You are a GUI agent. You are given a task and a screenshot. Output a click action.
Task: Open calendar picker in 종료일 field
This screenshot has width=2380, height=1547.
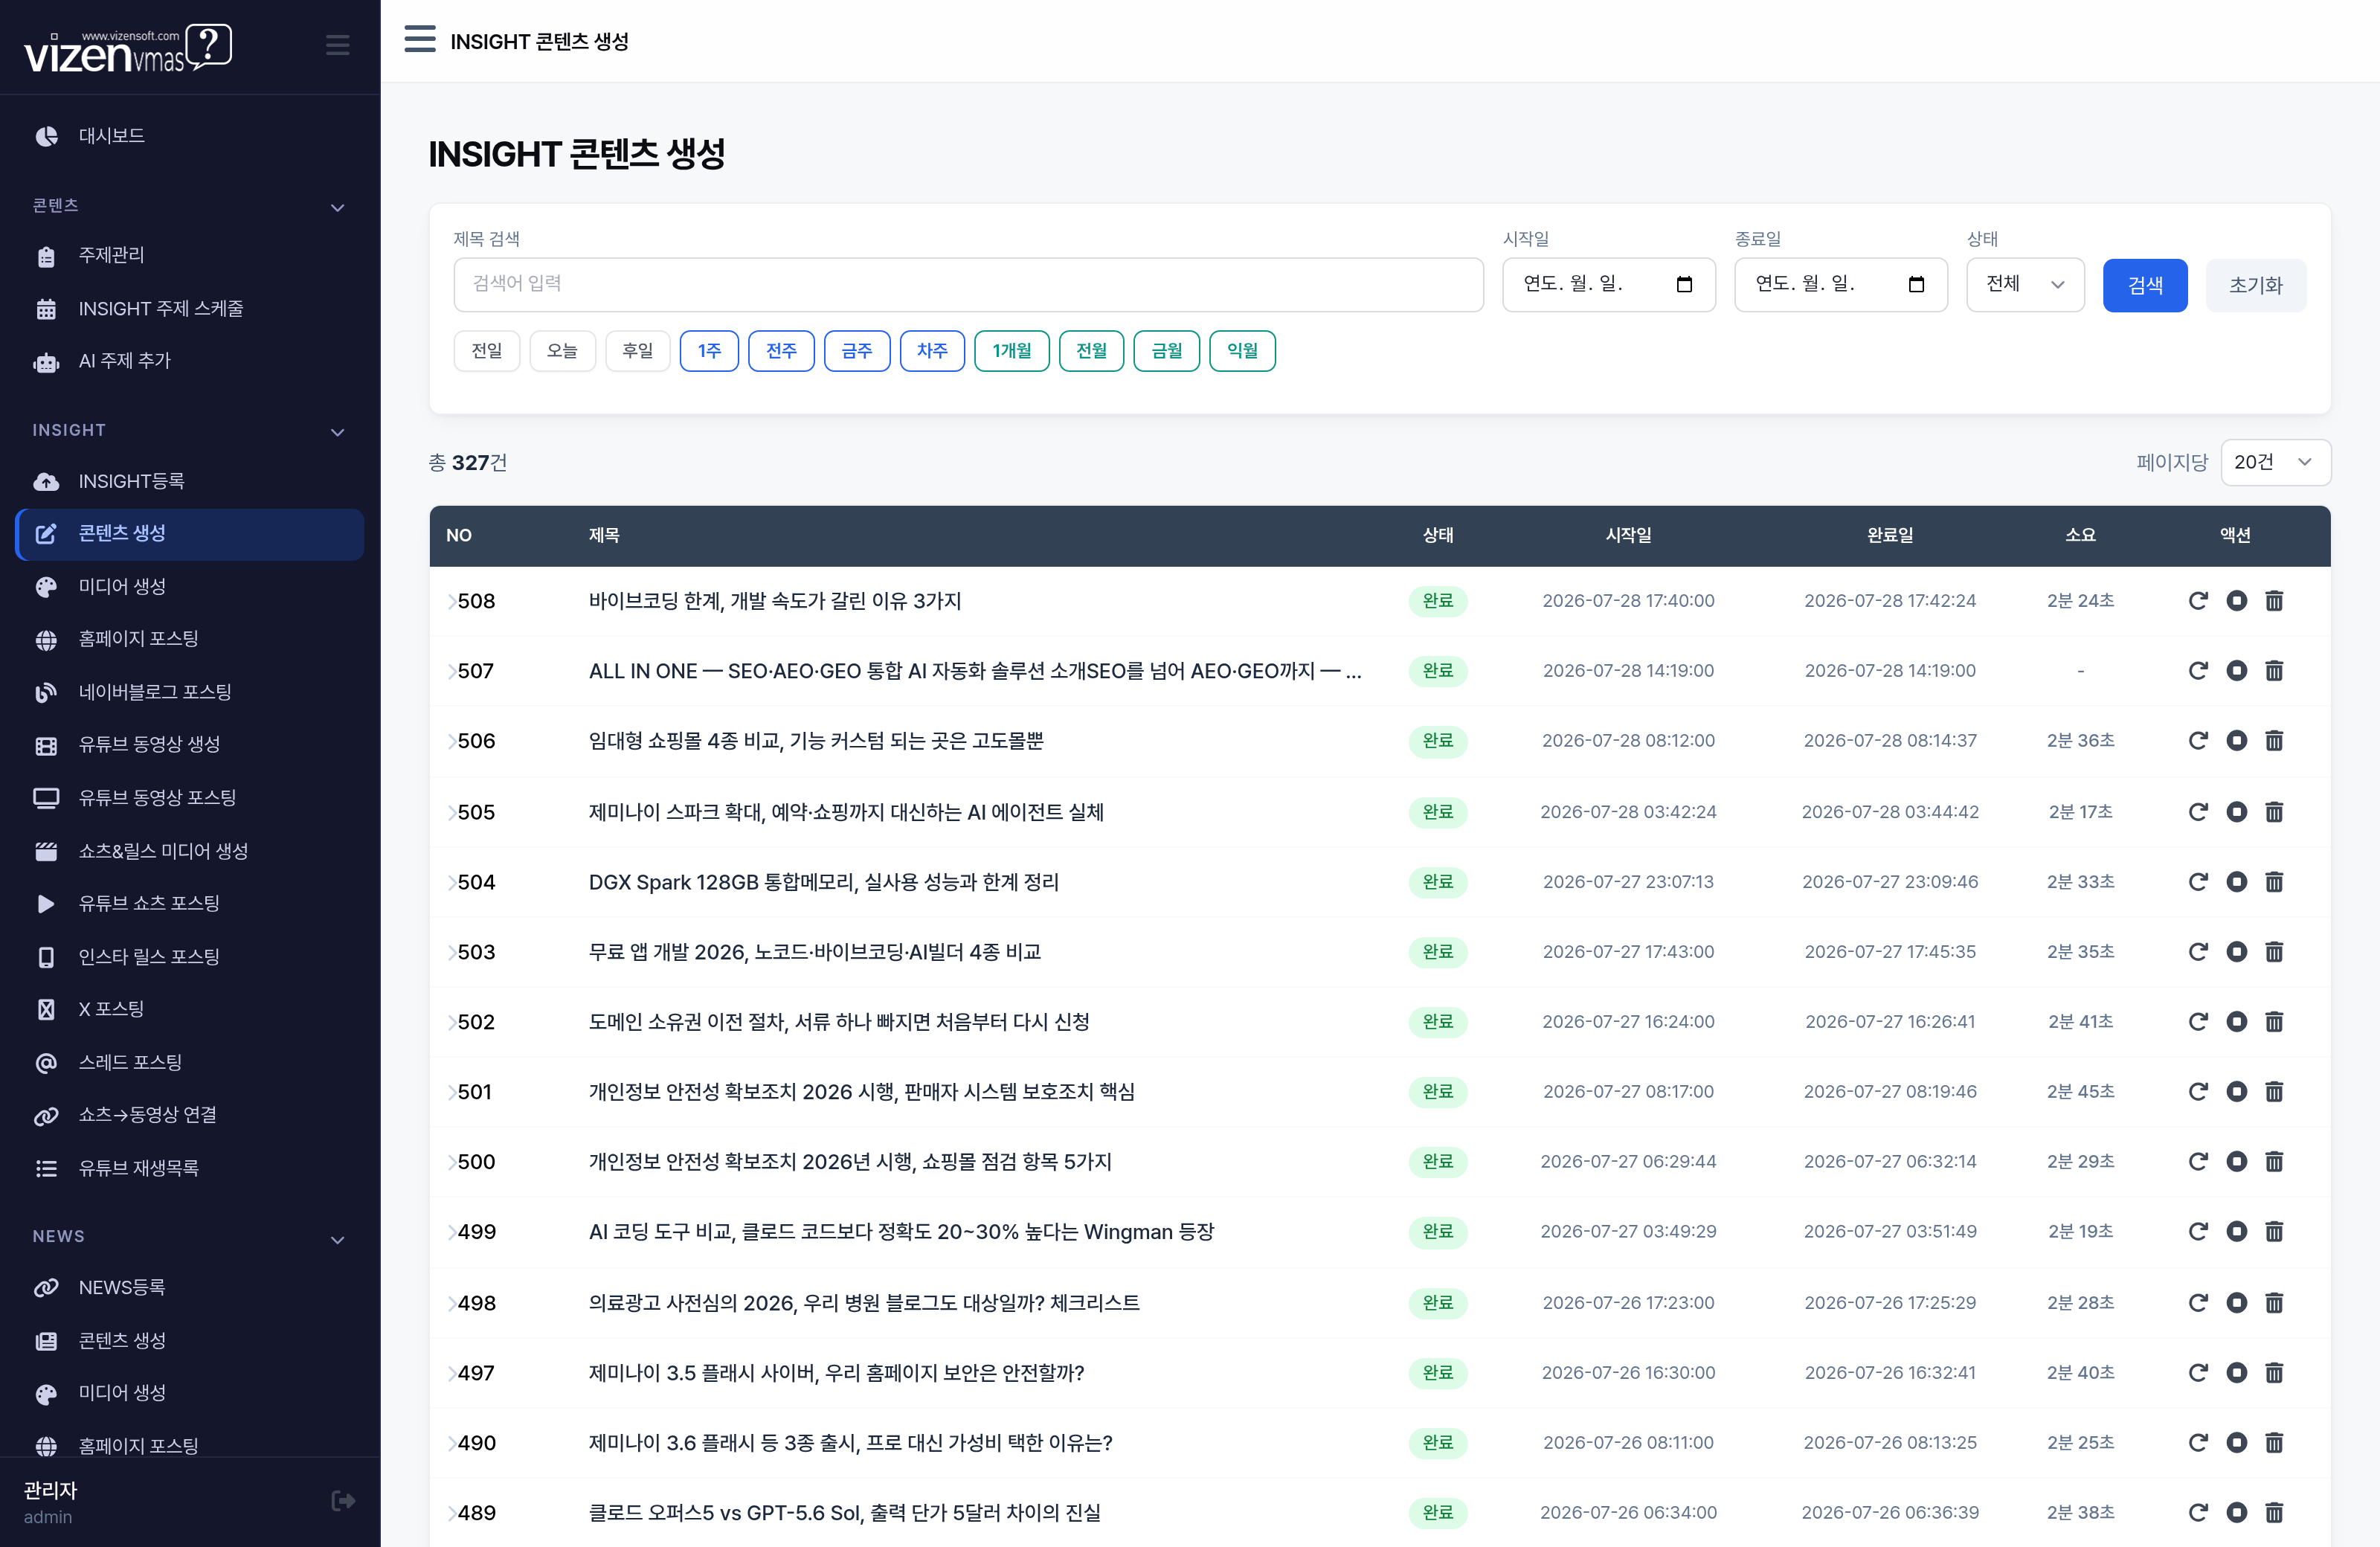1916,285
